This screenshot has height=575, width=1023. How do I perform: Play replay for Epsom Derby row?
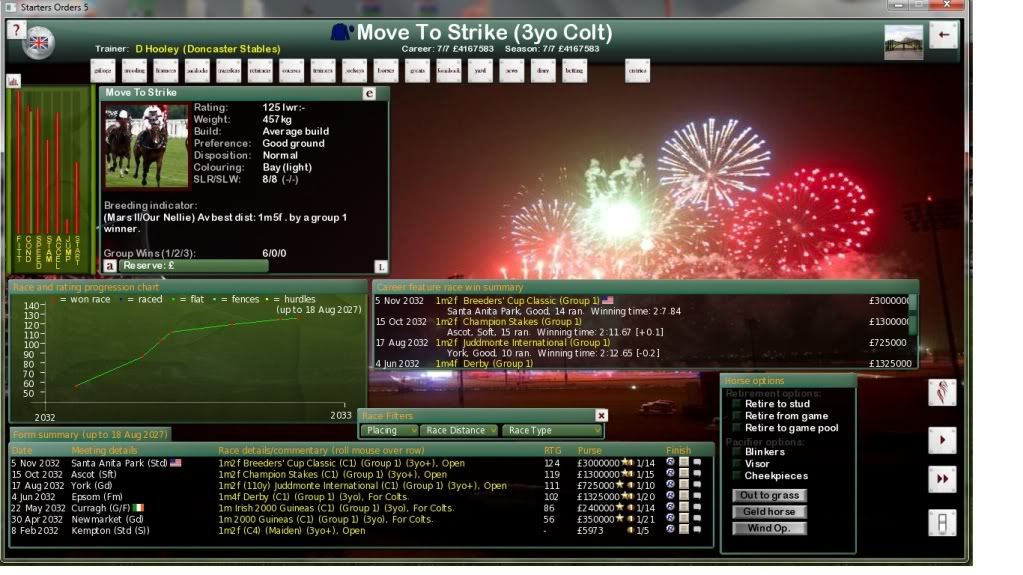[x=670, y=495]
